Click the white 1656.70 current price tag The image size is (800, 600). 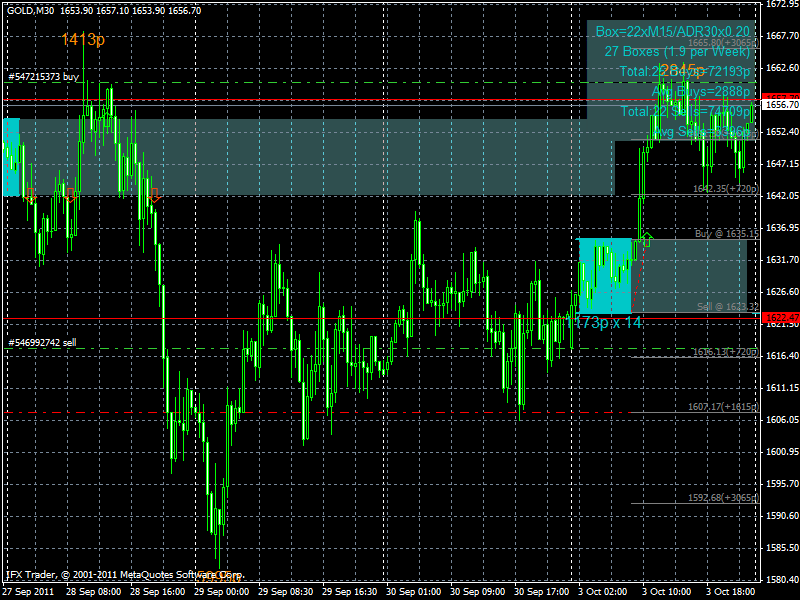pos(779,104)
